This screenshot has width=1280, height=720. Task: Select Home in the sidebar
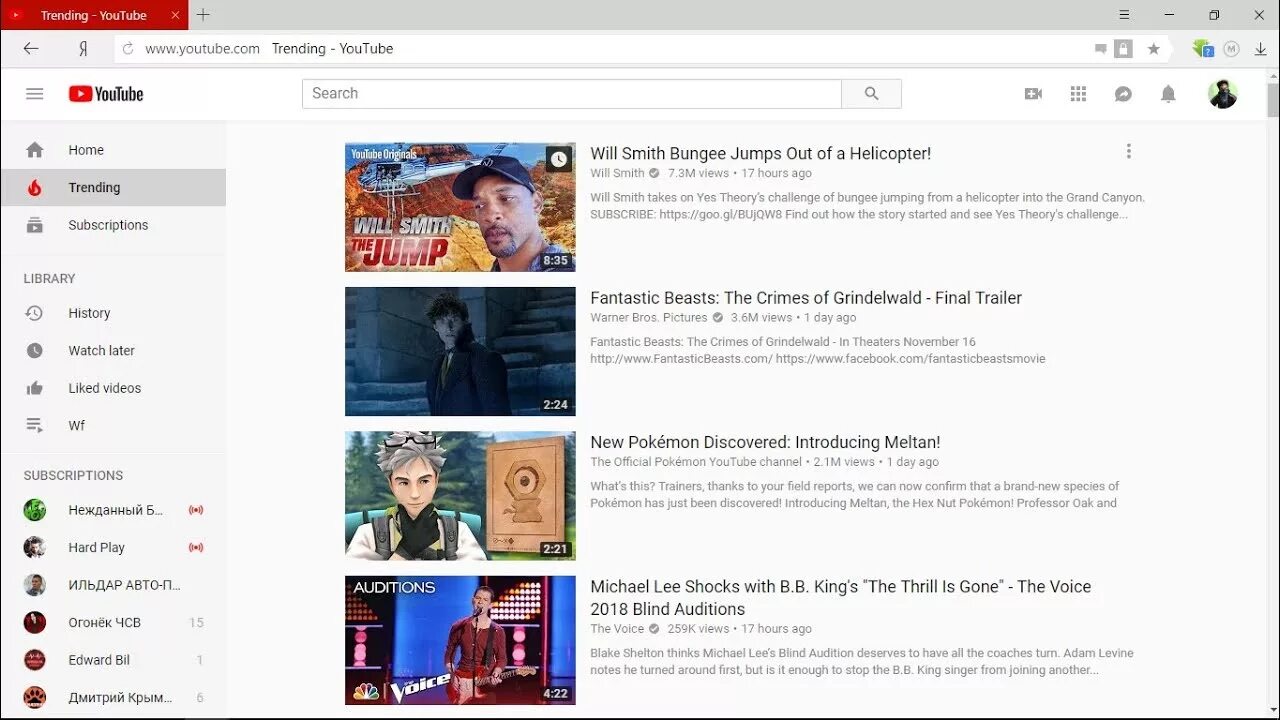113,150
